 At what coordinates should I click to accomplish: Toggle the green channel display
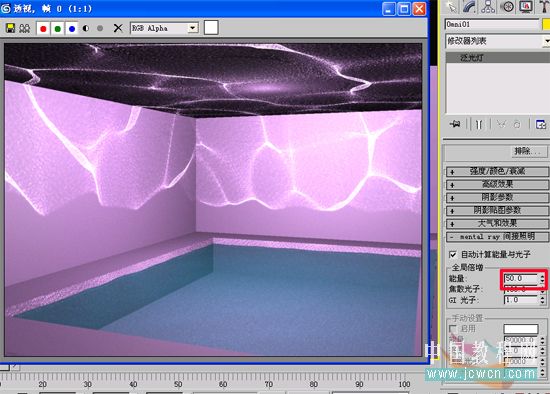(x=58, y=29)
